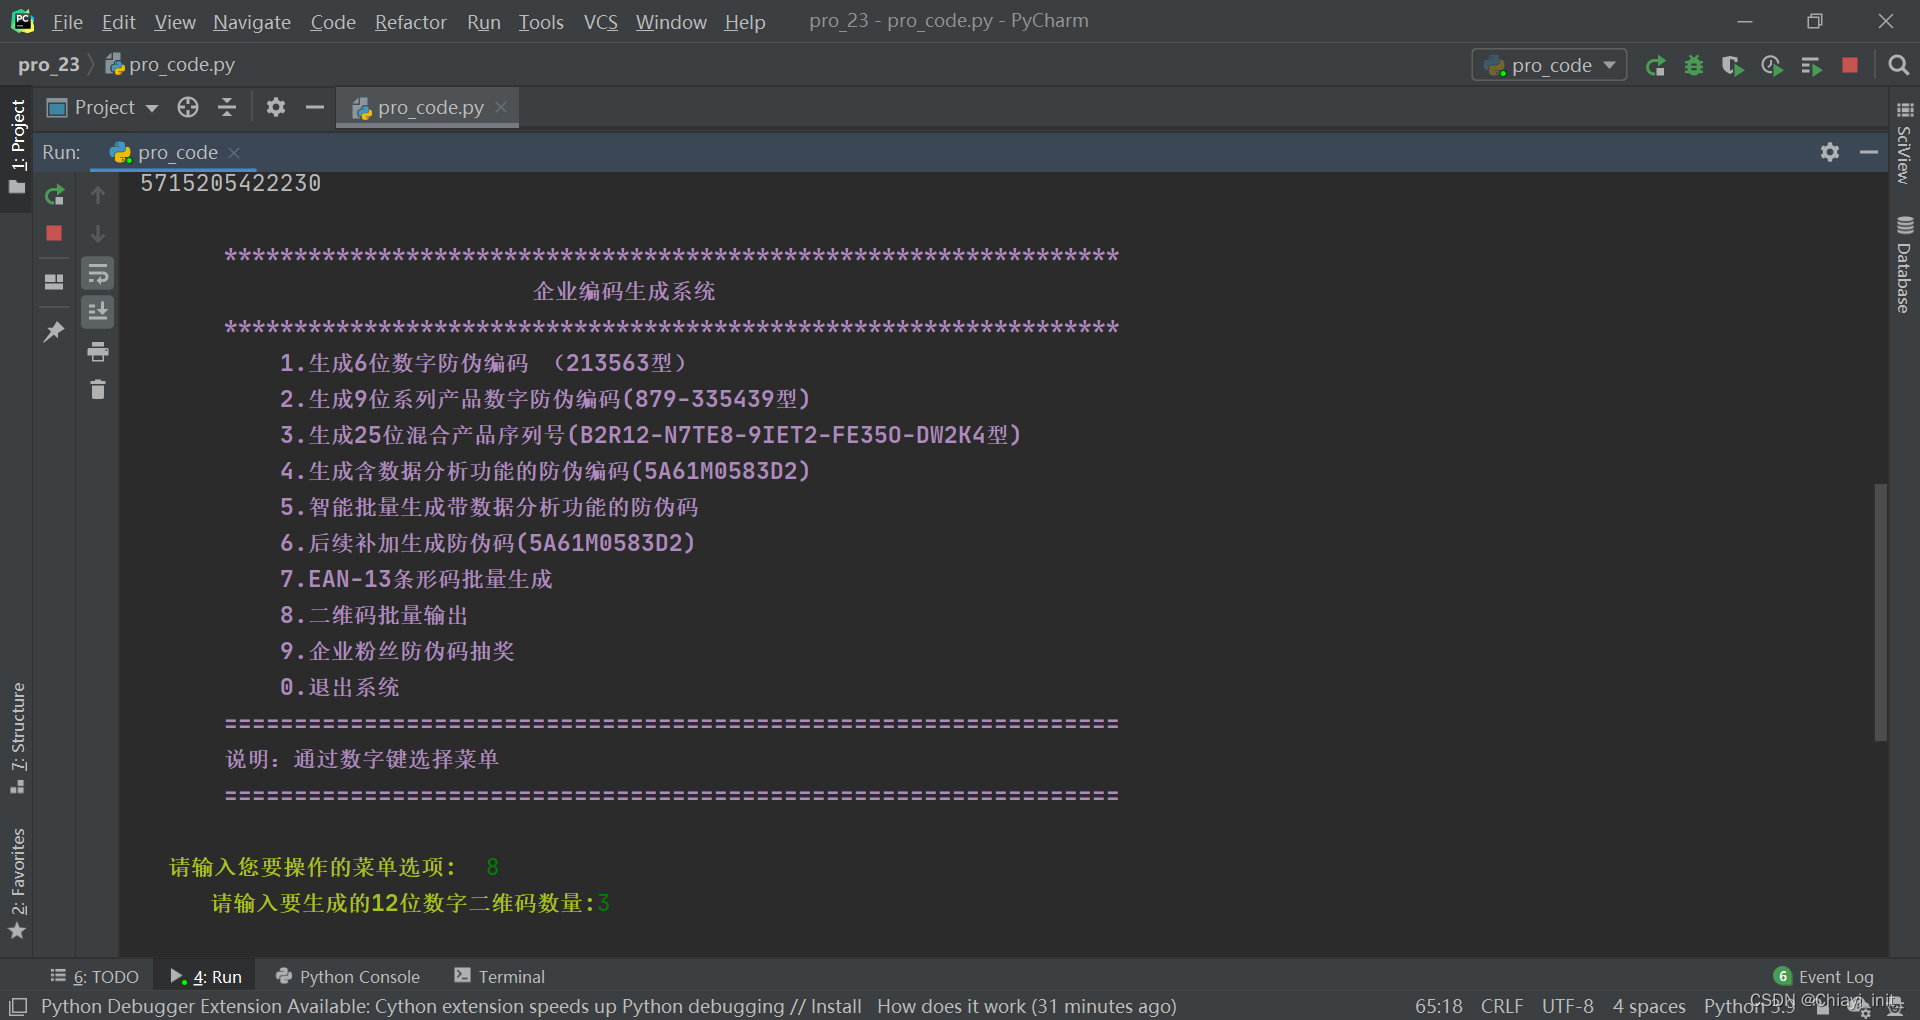Open the Run menu
The image size is (1920, 1020).
click(x=484, y=22)
